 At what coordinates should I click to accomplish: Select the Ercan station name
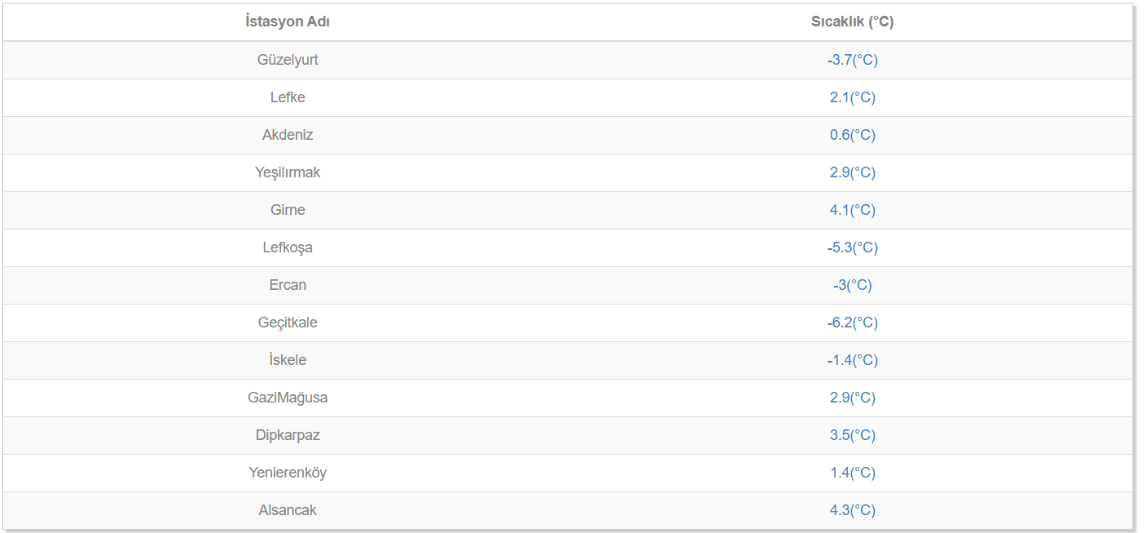click(287, 285)
